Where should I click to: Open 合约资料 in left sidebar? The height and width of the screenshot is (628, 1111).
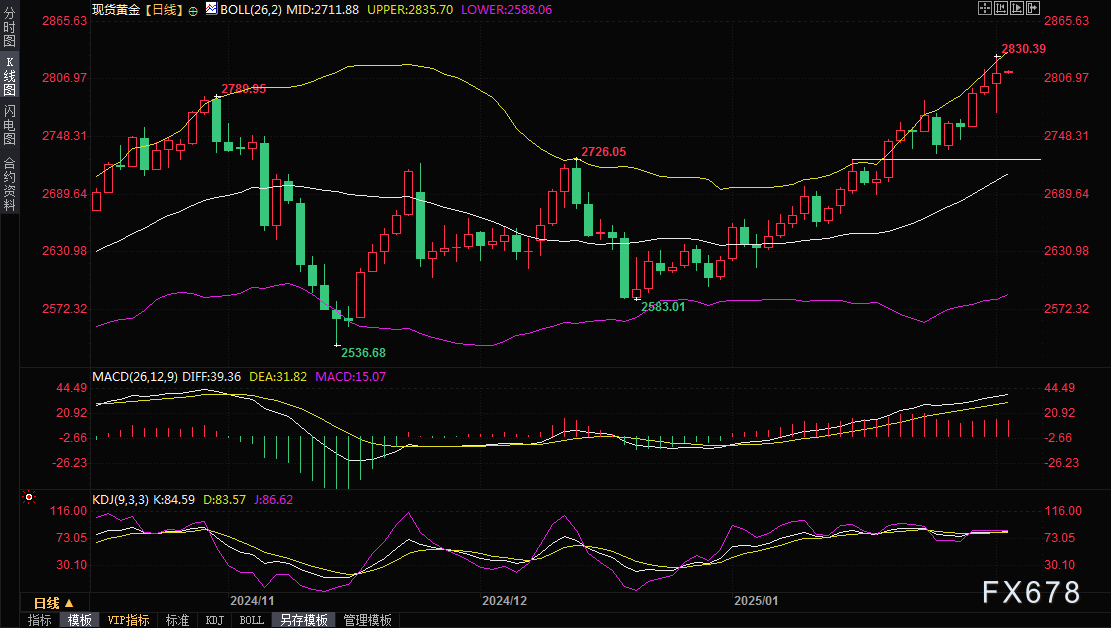(x=9, y=183)
